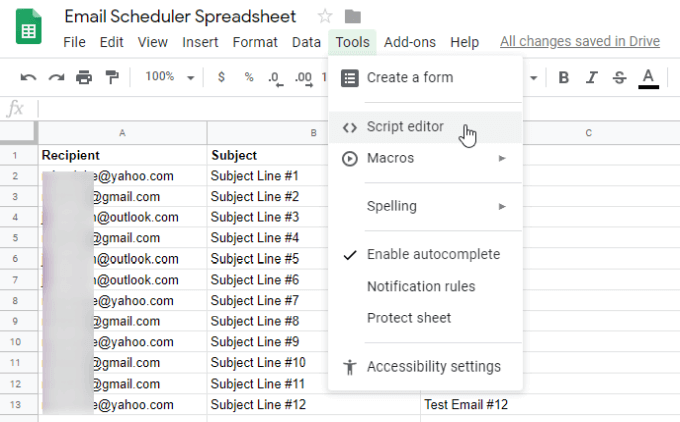Click the move-to-folder icon
The width and height of the screenshot is (680, 422).
tap(352, 16)
